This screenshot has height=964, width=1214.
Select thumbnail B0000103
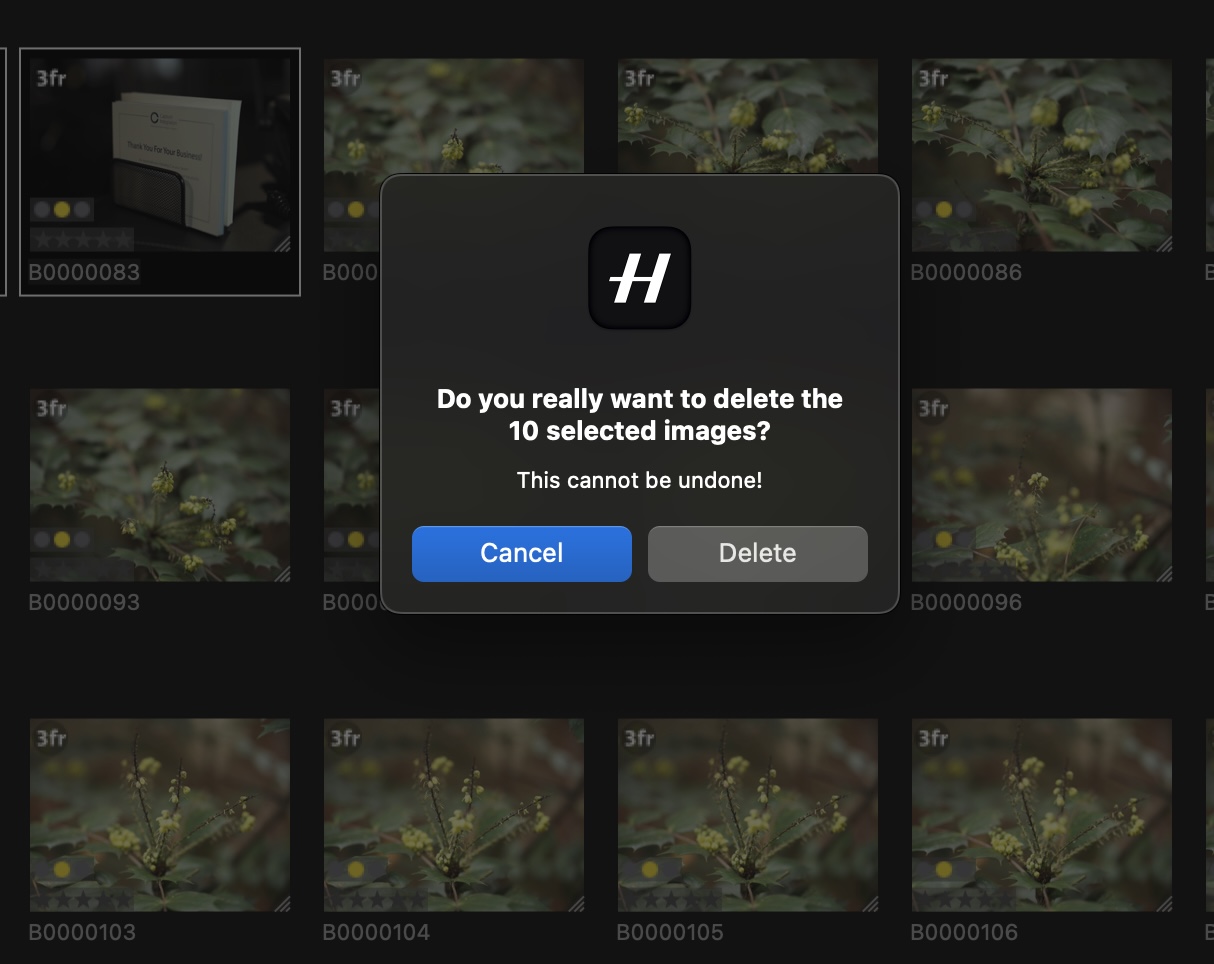point(160,815)
